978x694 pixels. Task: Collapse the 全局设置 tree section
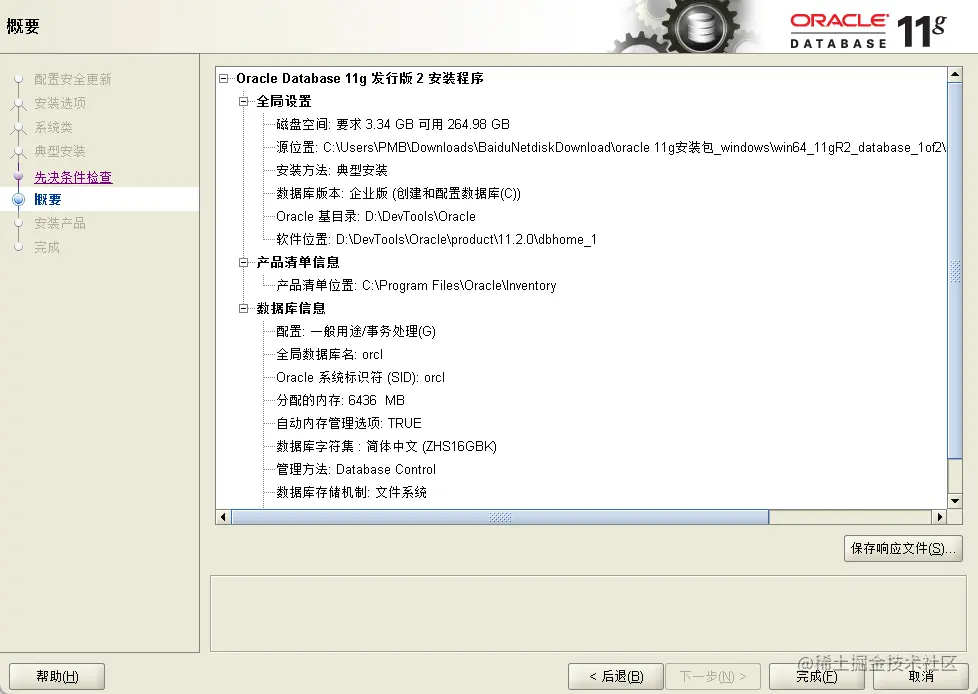[x=244, y=102]
